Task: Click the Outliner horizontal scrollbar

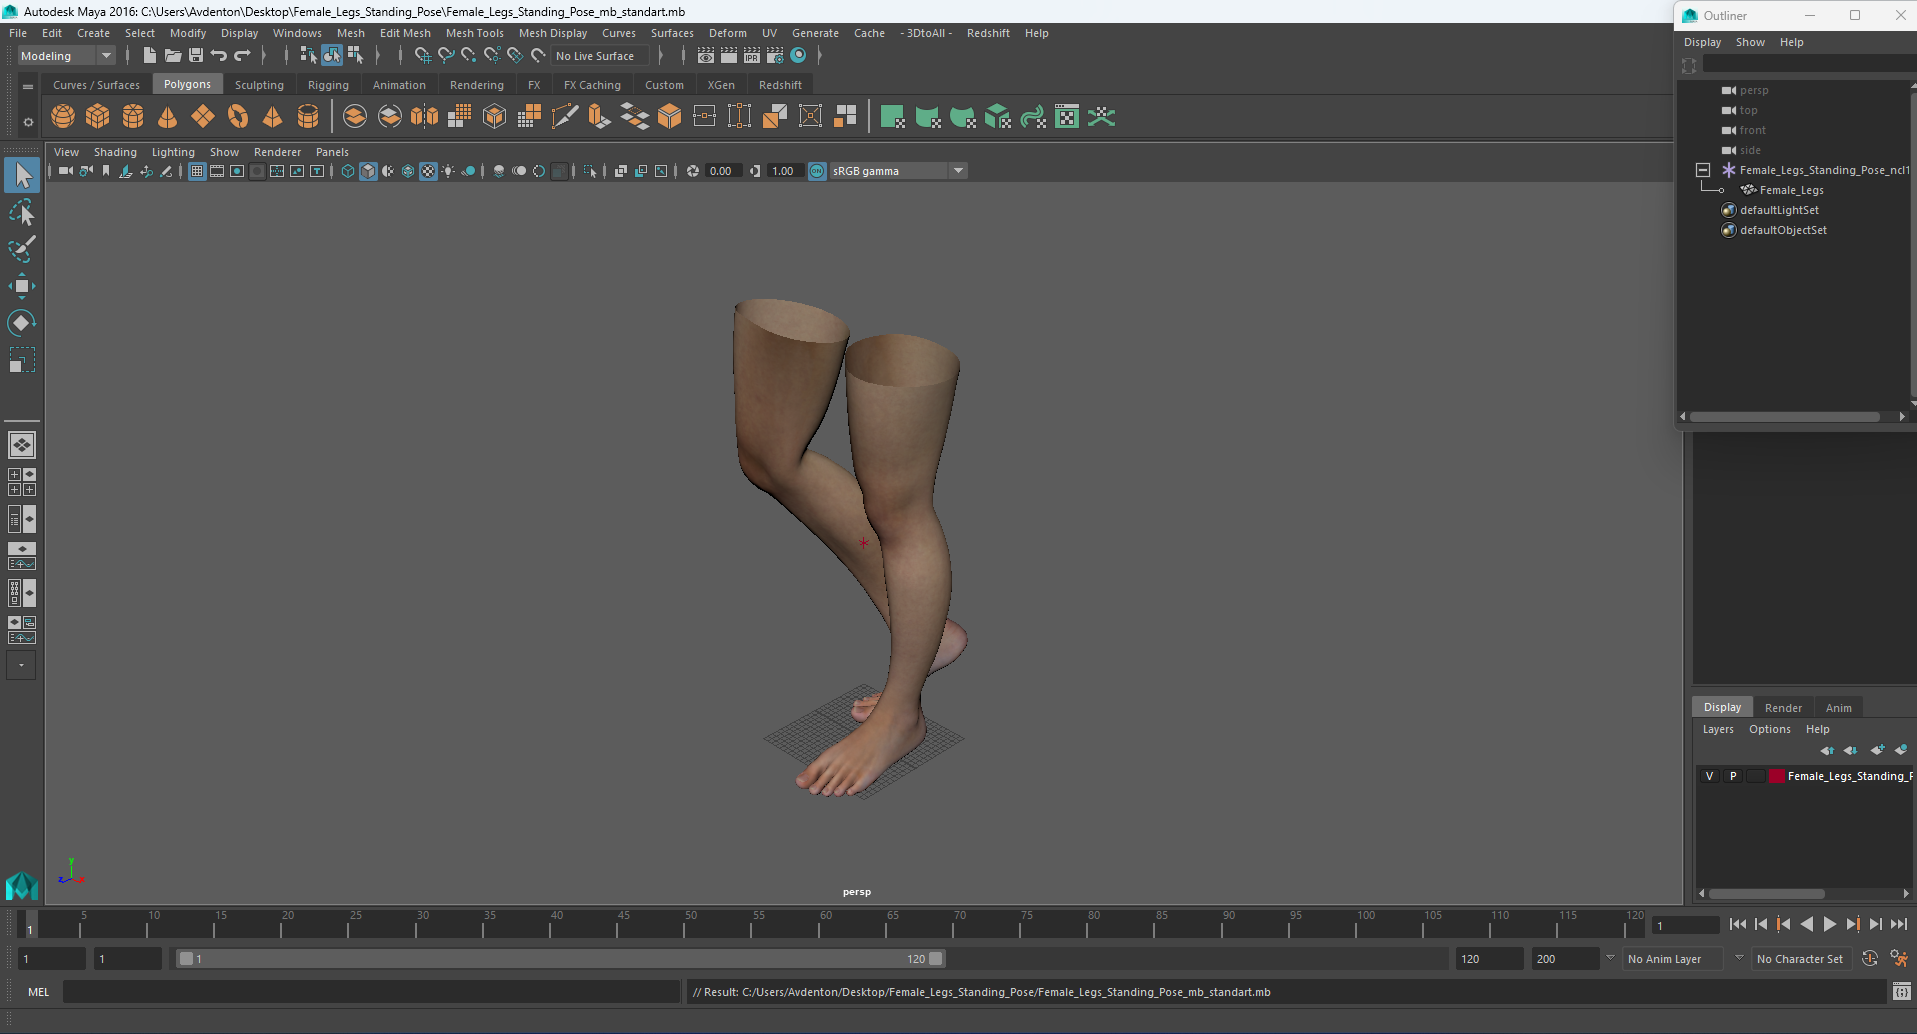Action: click(x=1785, y=416)
